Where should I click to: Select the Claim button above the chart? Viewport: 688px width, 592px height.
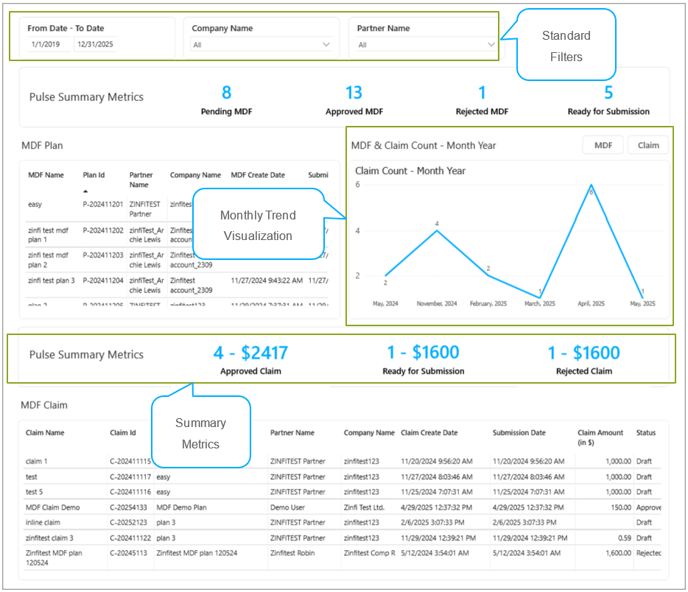[x=648, y=145]
